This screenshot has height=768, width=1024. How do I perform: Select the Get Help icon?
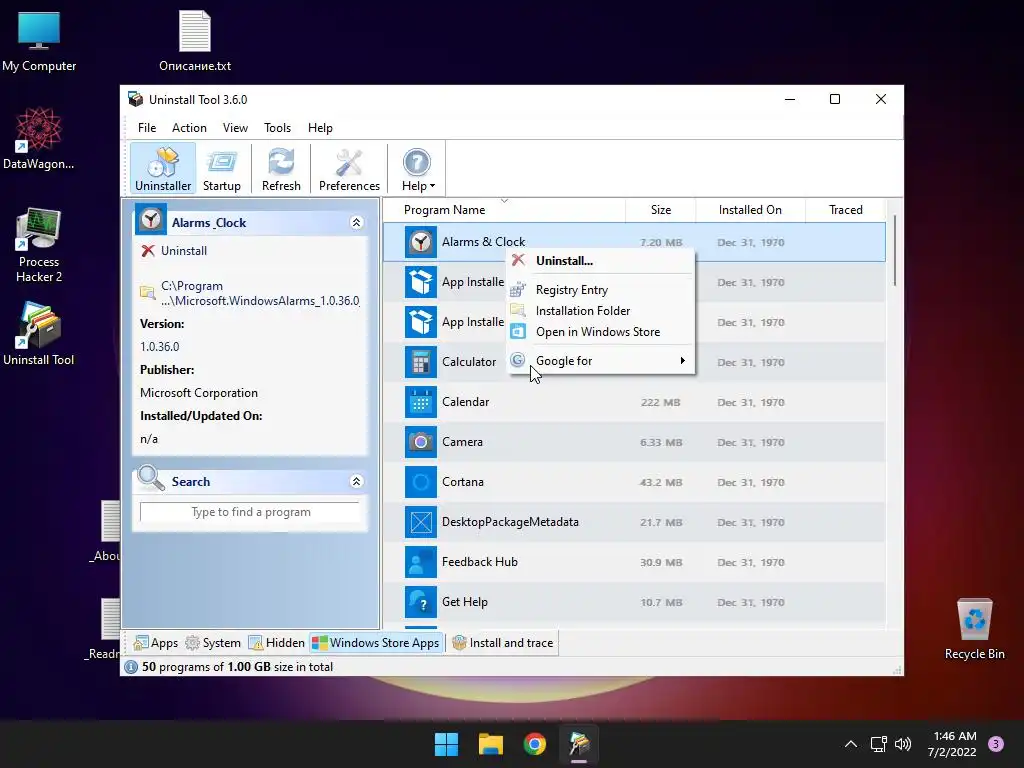coord(421,602)
